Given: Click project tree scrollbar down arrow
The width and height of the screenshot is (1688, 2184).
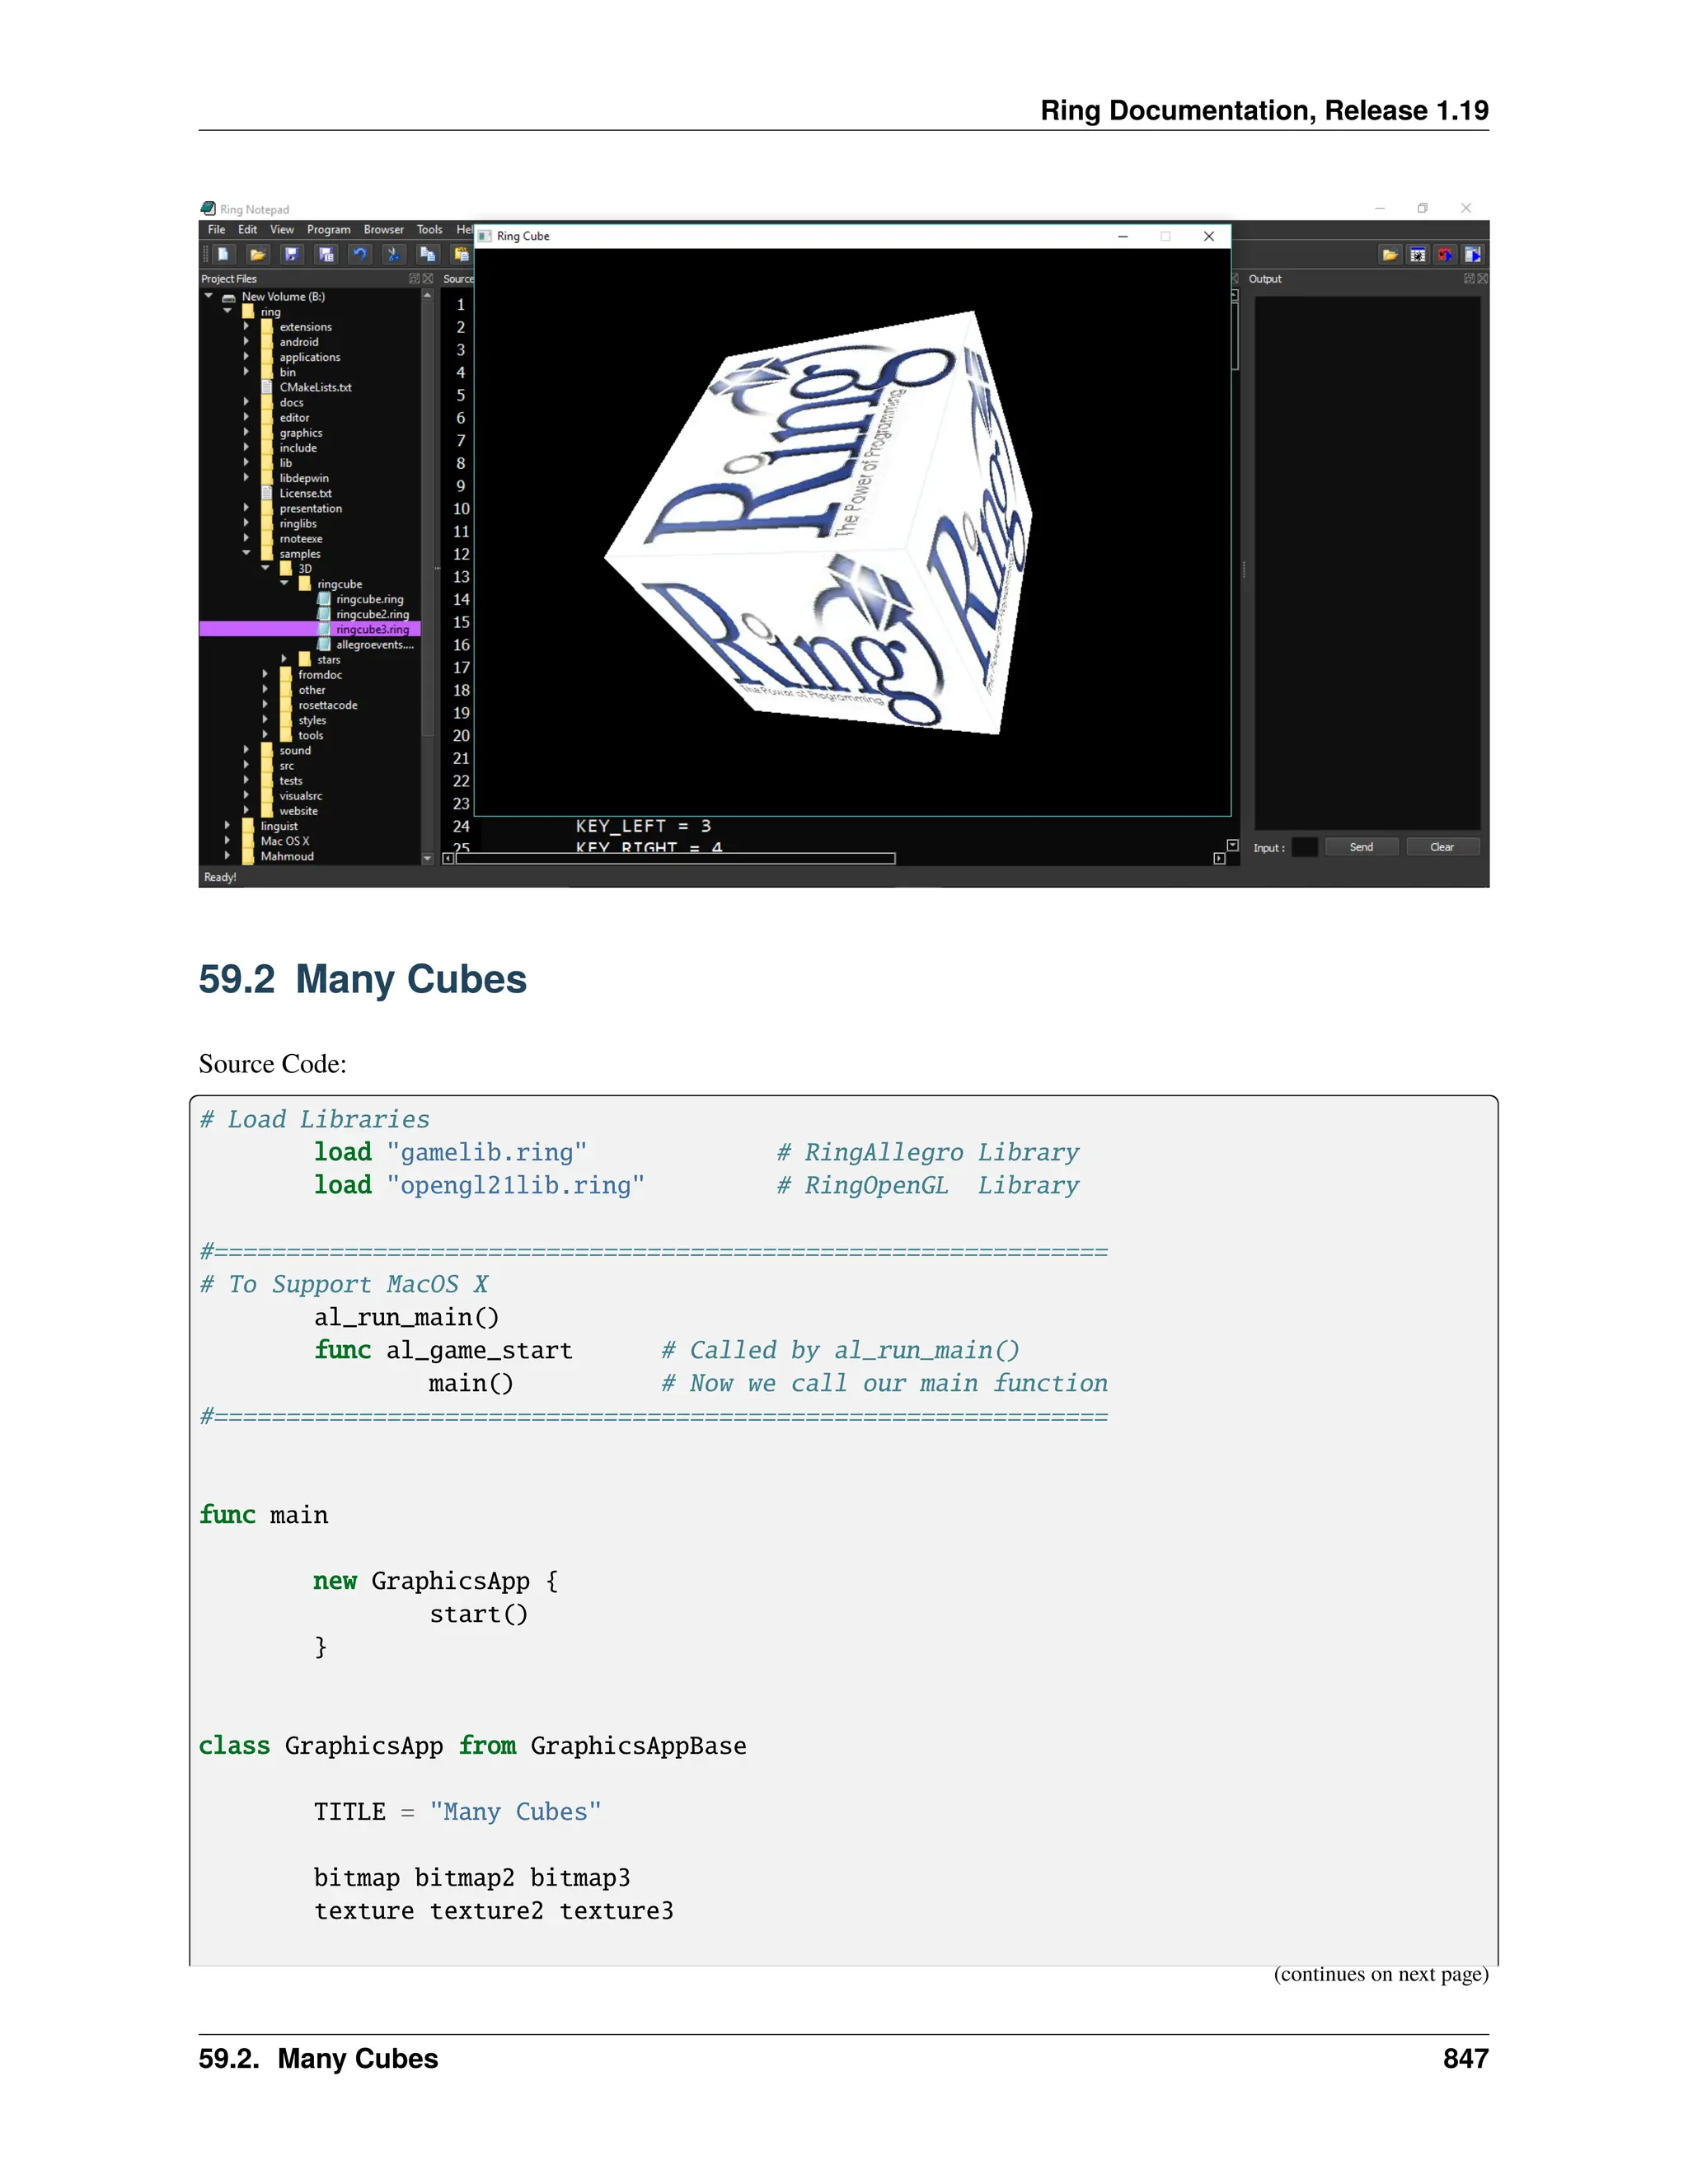Looking at the screenshot, I should [428, 858].
